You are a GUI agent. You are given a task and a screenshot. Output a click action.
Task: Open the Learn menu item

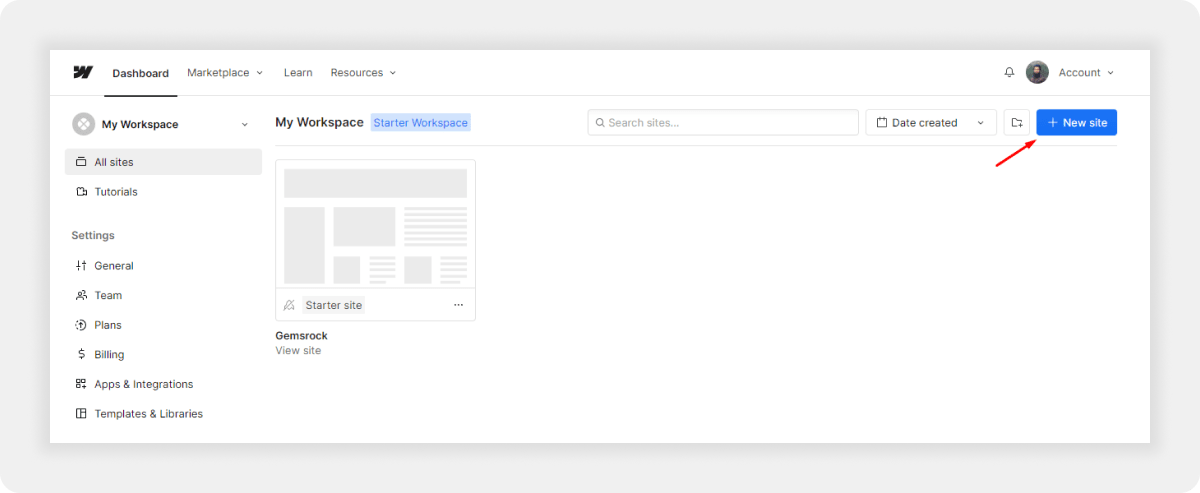click(x=298, y=72)
